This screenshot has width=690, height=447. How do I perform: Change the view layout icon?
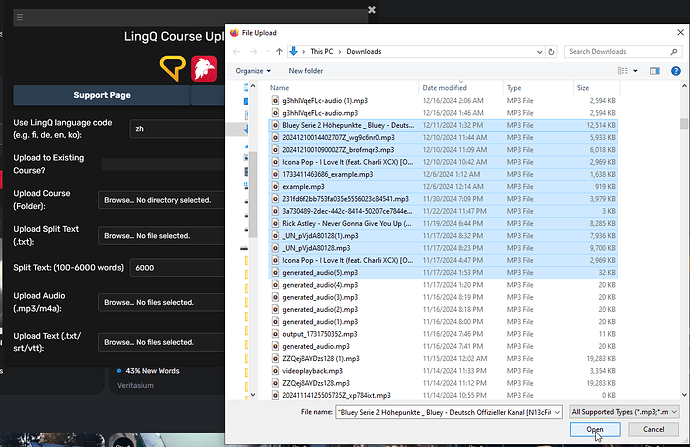[623, 71]
